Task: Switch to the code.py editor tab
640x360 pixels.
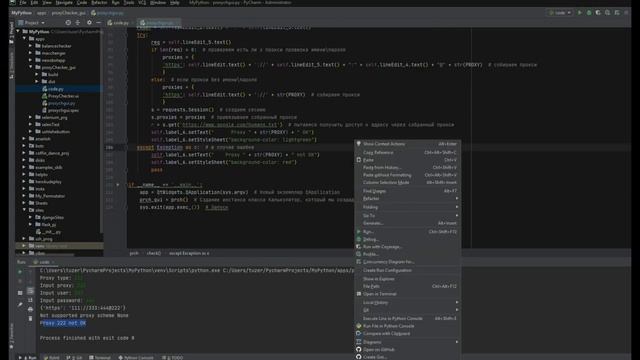Action: tap(118, 23)
